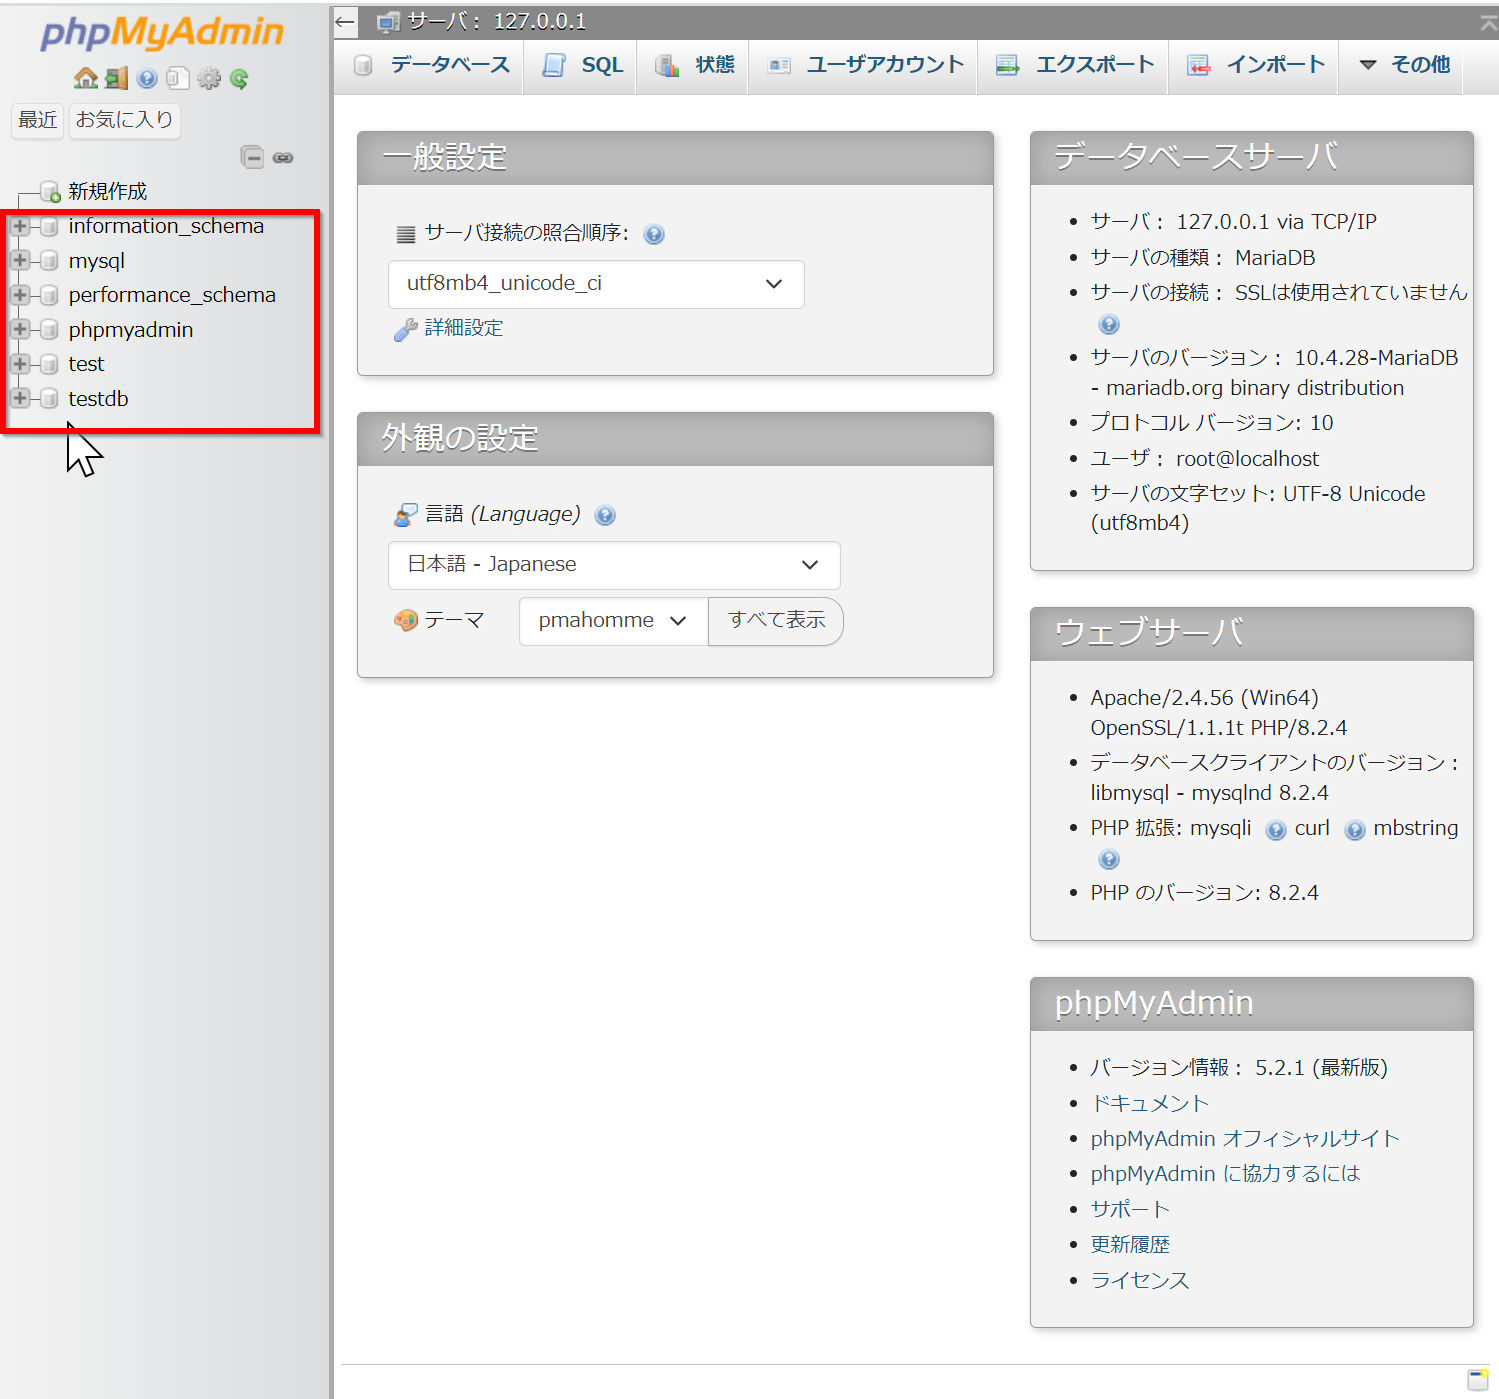Click the 最近 recent tables button
The width and height of the screenshot is (1499, 1399).
click(37, 120)
